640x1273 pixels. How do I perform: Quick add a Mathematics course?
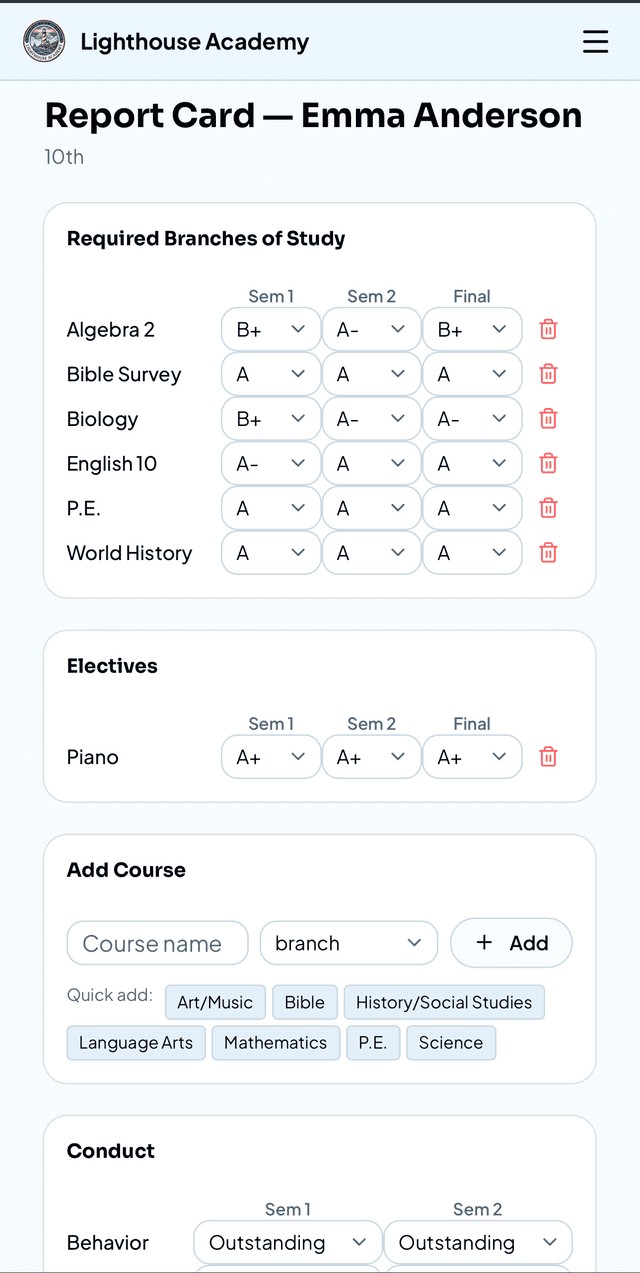click(275, 1043)
